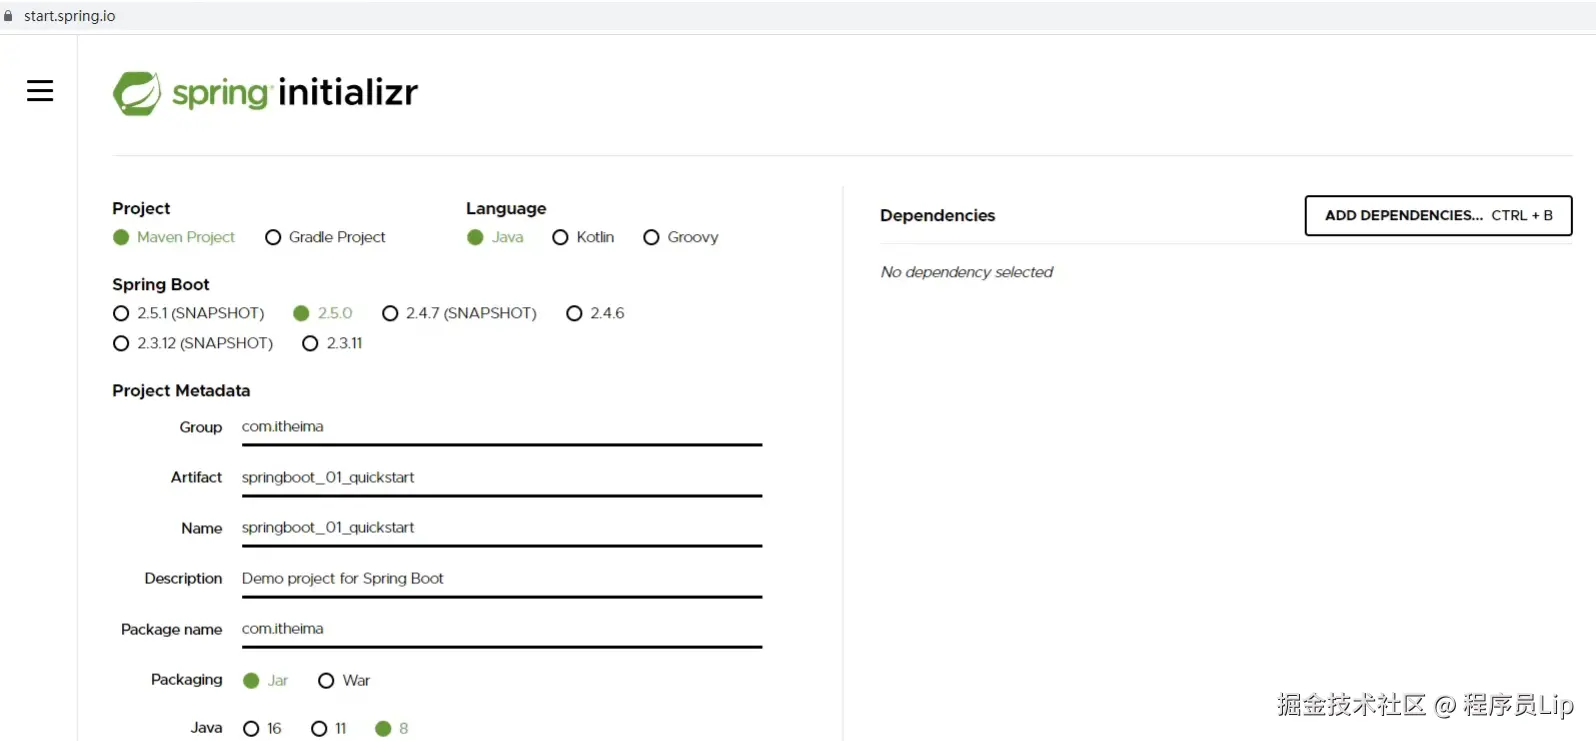This screenshot has height=741, width=1596.
Task: Focus the Group input field
Action: pos(502,427)
